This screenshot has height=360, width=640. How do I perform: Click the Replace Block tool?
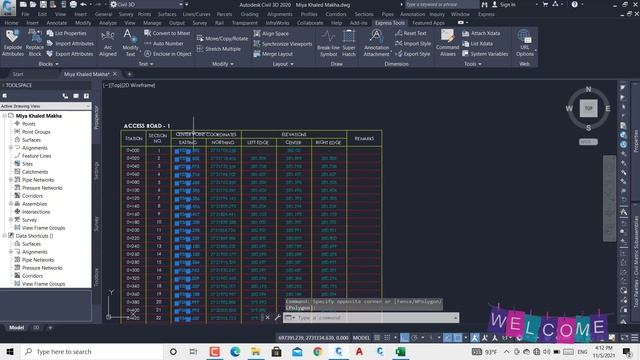[35, 43]
